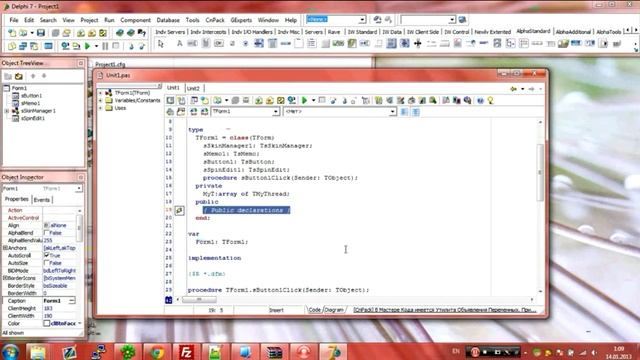Switch to the Unit2 editor tab
Viewport: 640px width, 360px height.
193,88
